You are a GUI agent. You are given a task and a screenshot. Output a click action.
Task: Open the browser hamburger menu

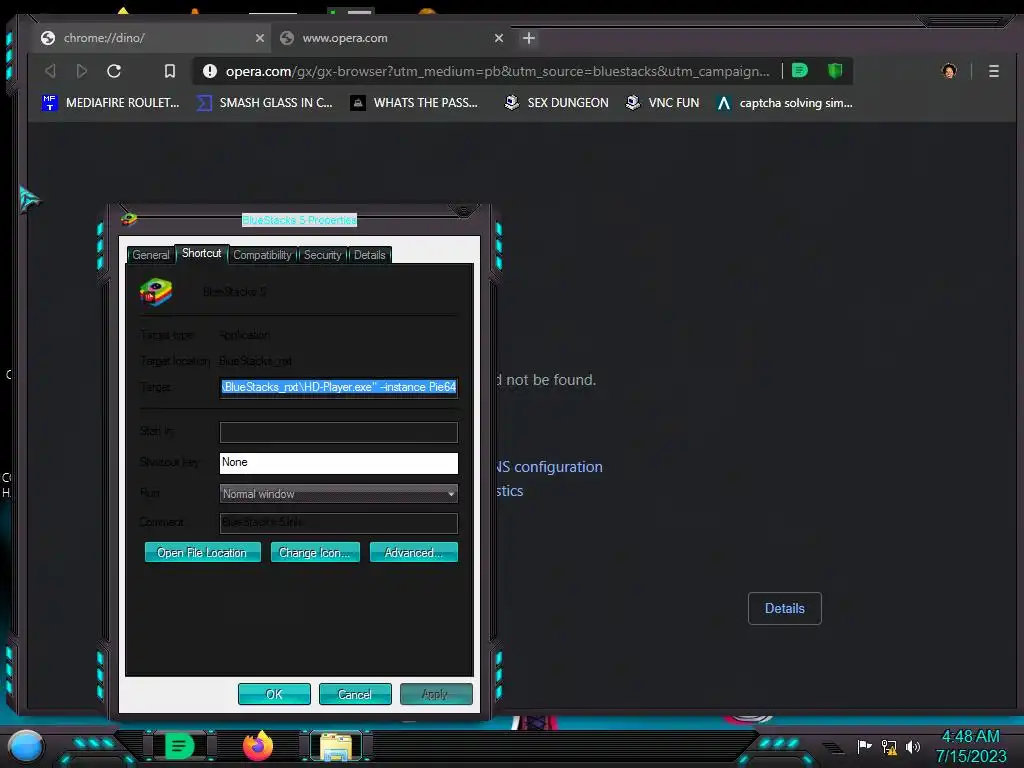(x=993, y=71)
